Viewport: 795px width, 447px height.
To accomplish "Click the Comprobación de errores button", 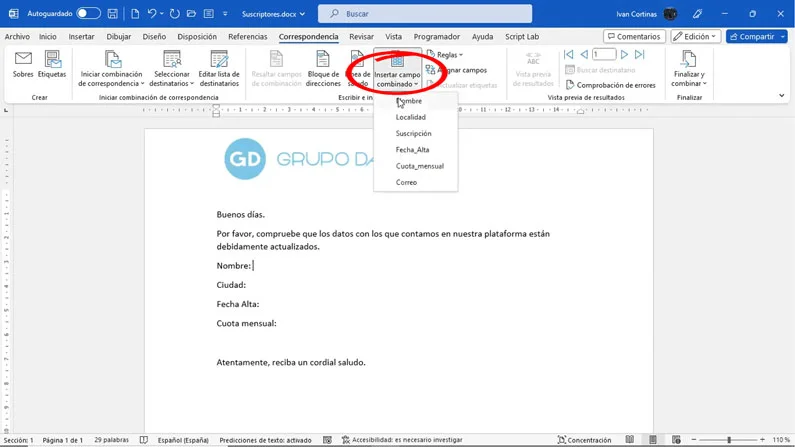I will click(610, 85).
